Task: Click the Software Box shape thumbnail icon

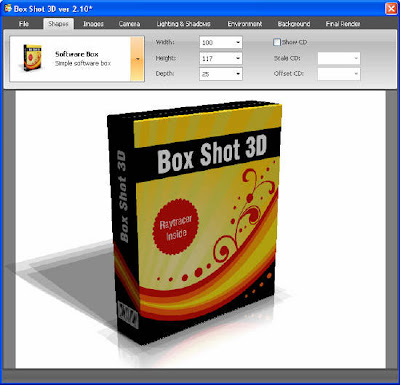Action: pyautogui.click(x=32, y=58)
